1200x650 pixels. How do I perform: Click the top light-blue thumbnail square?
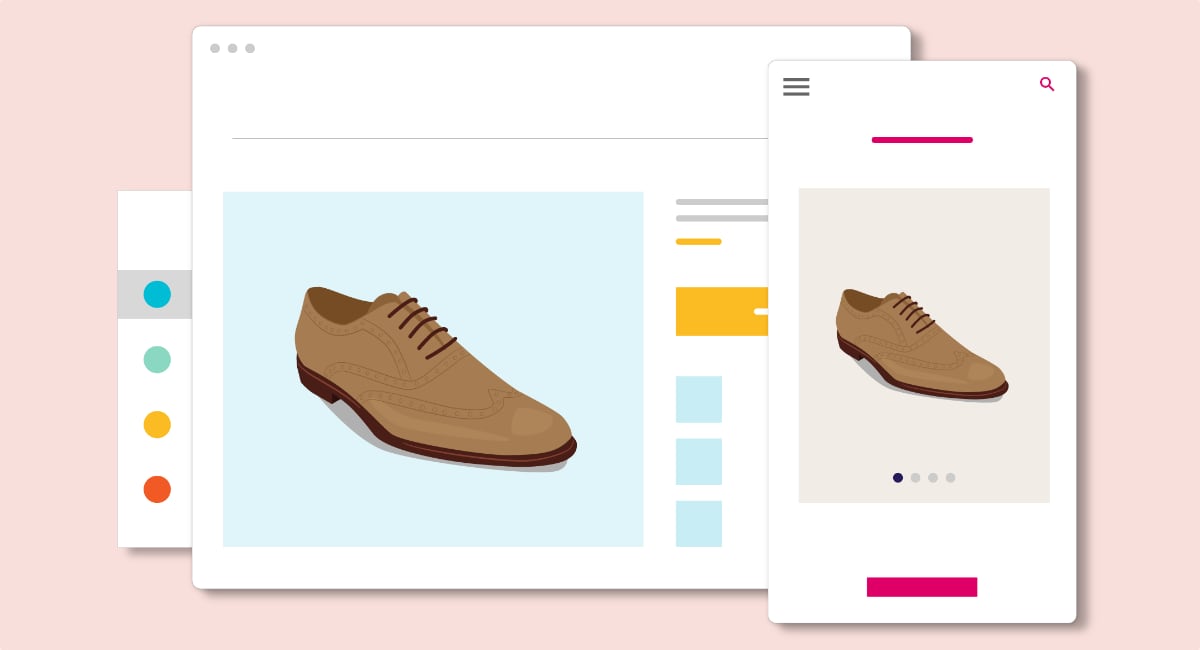pos(699,399)
